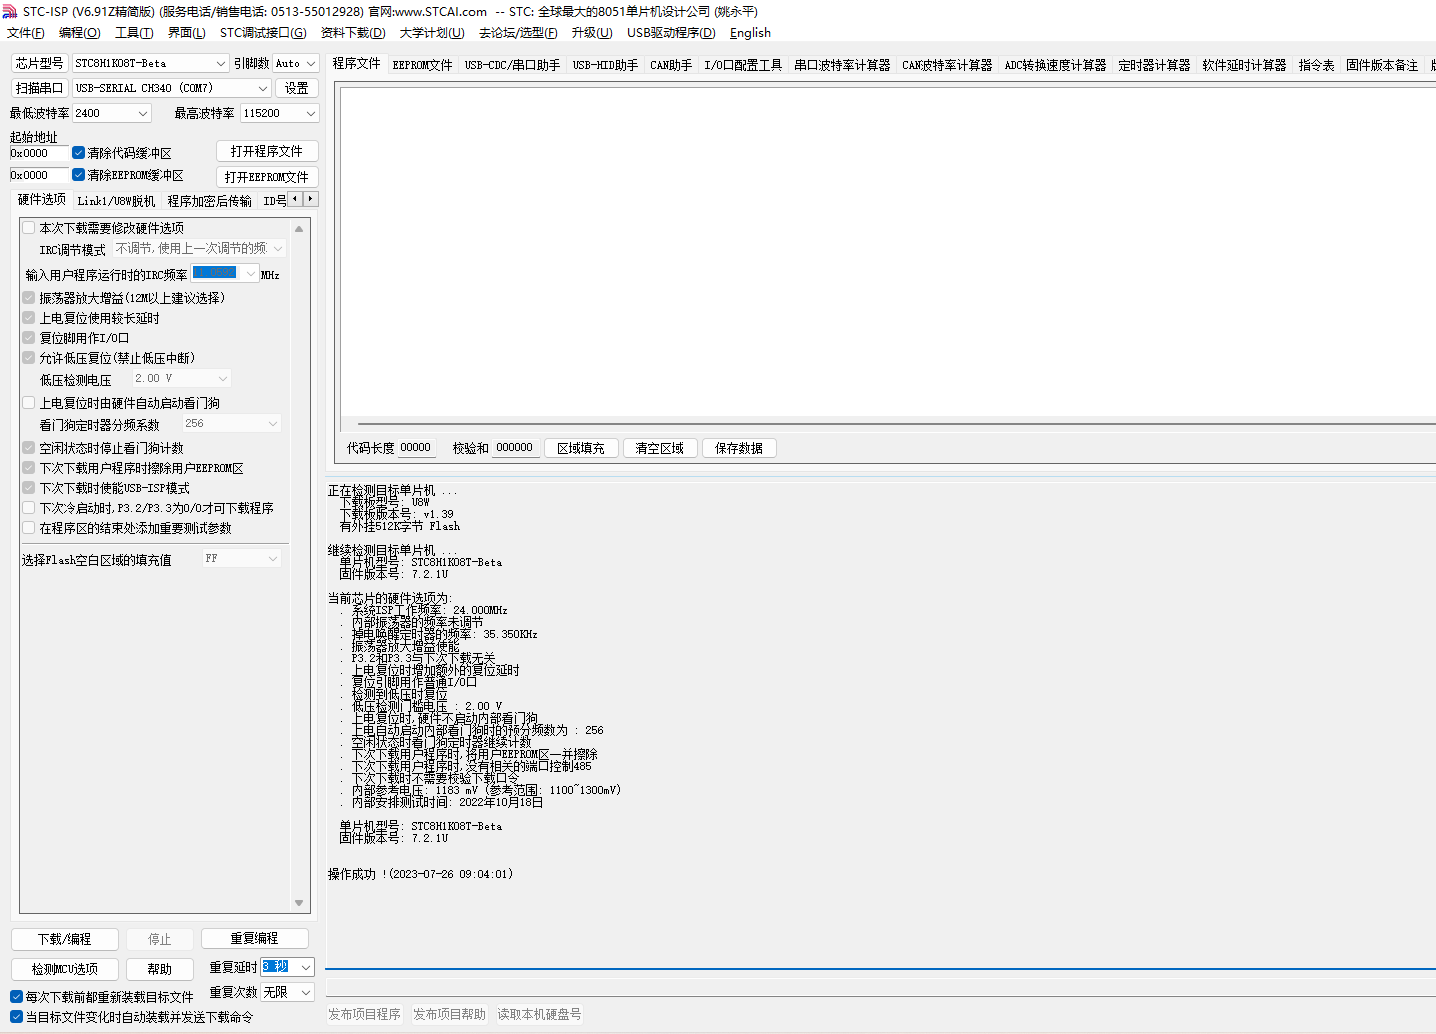Click the 保存数据 button
1436x1034 pixels.
coord(739,448)
